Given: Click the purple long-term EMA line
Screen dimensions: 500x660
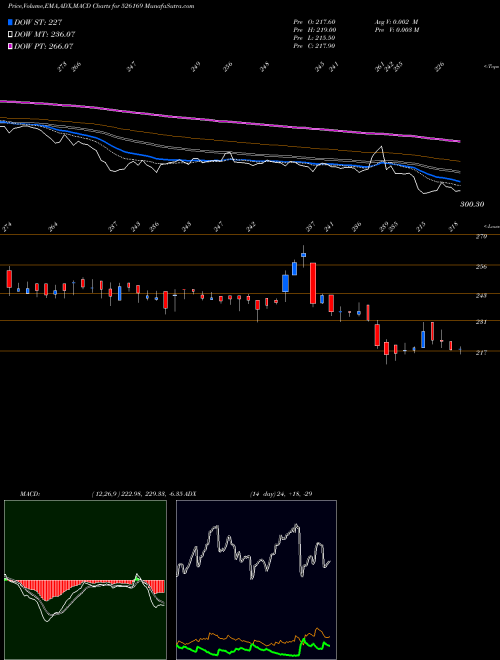Looking at the screenshot, I should point(231,121).
